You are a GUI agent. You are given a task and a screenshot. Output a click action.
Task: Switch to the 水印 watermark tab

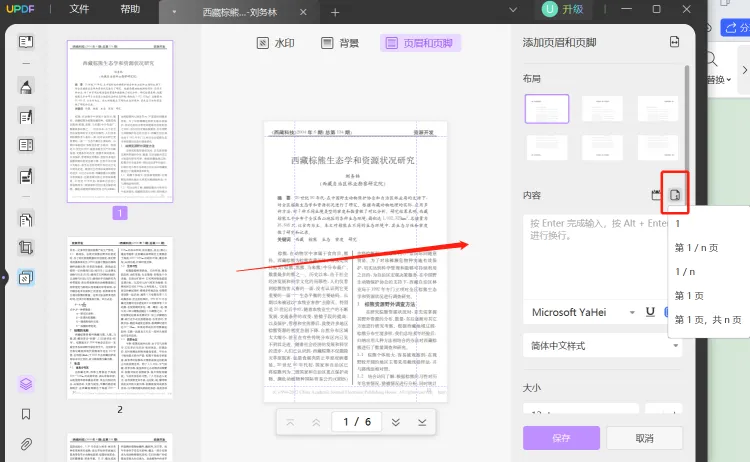pyautogui.click(x=276, y=43)
